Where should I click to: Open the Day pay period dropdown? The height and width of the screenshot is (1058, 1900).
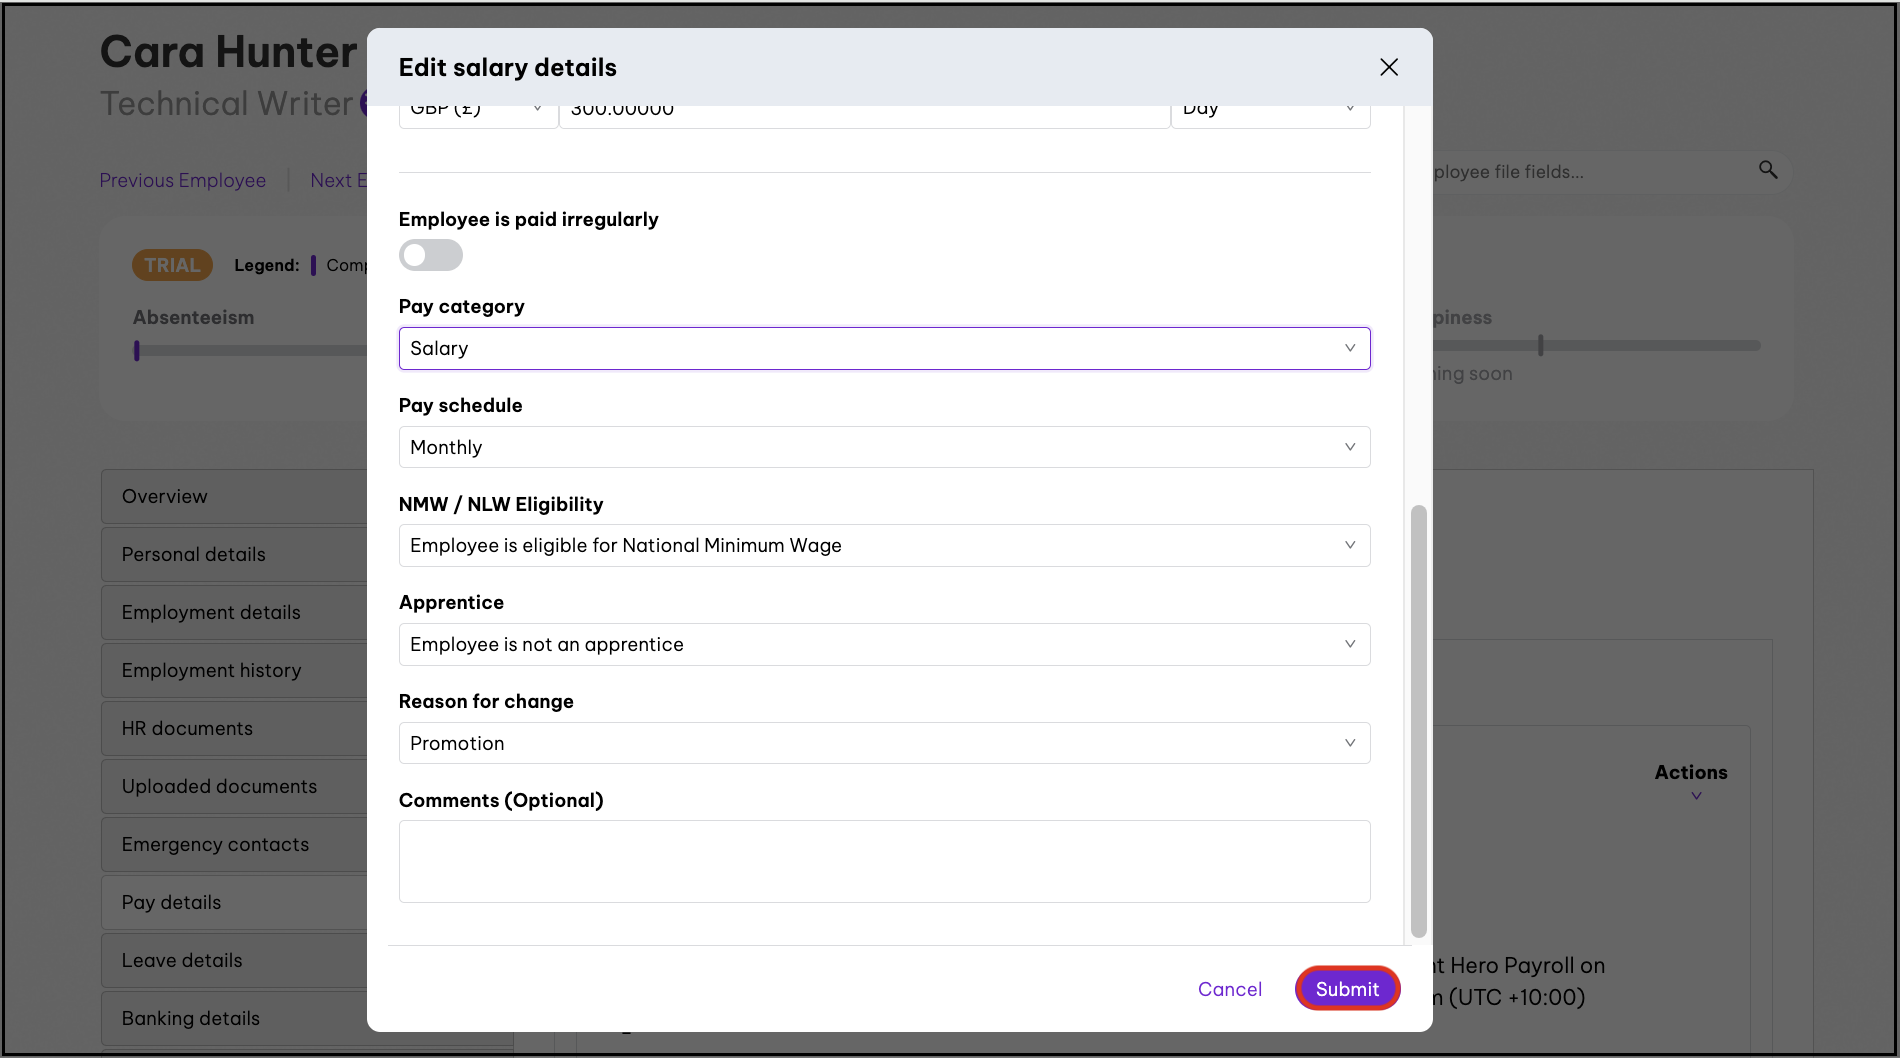[1269, 112]
